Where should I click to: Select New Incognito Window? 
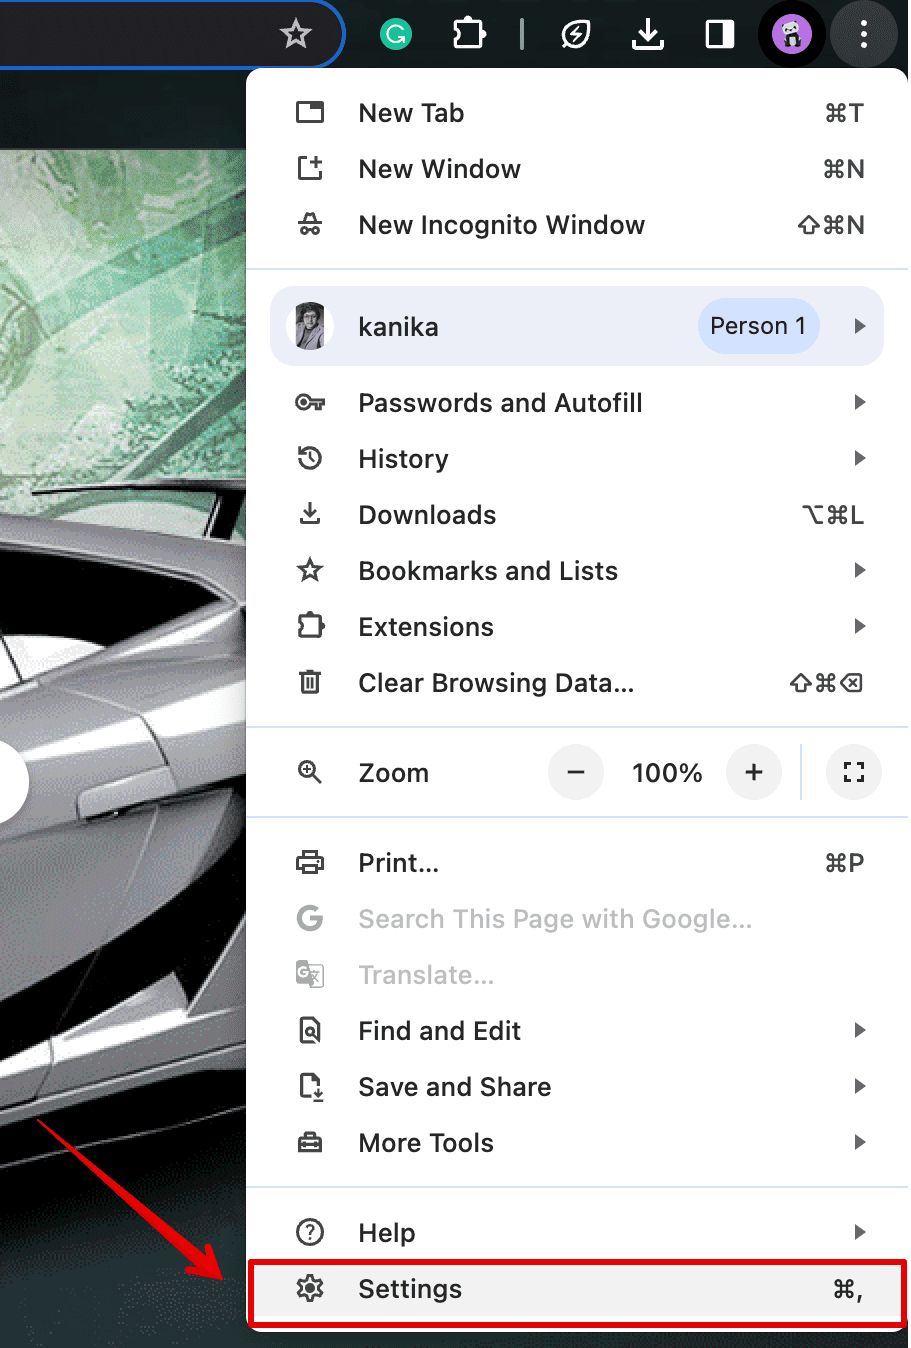pyautogui.click(x=501, y=225)
